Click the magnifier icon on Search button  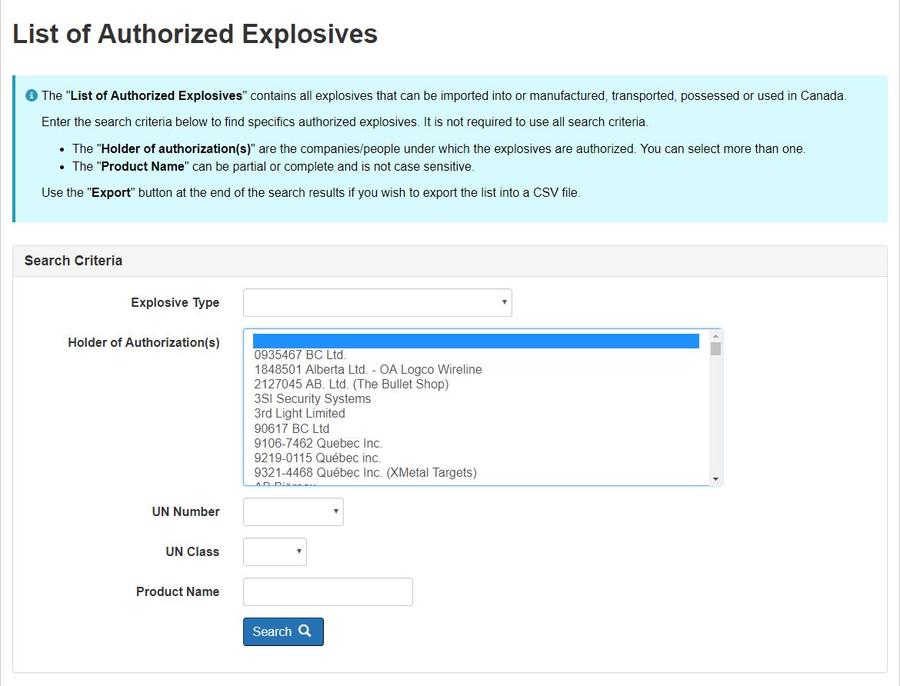(x=305, y=631)
